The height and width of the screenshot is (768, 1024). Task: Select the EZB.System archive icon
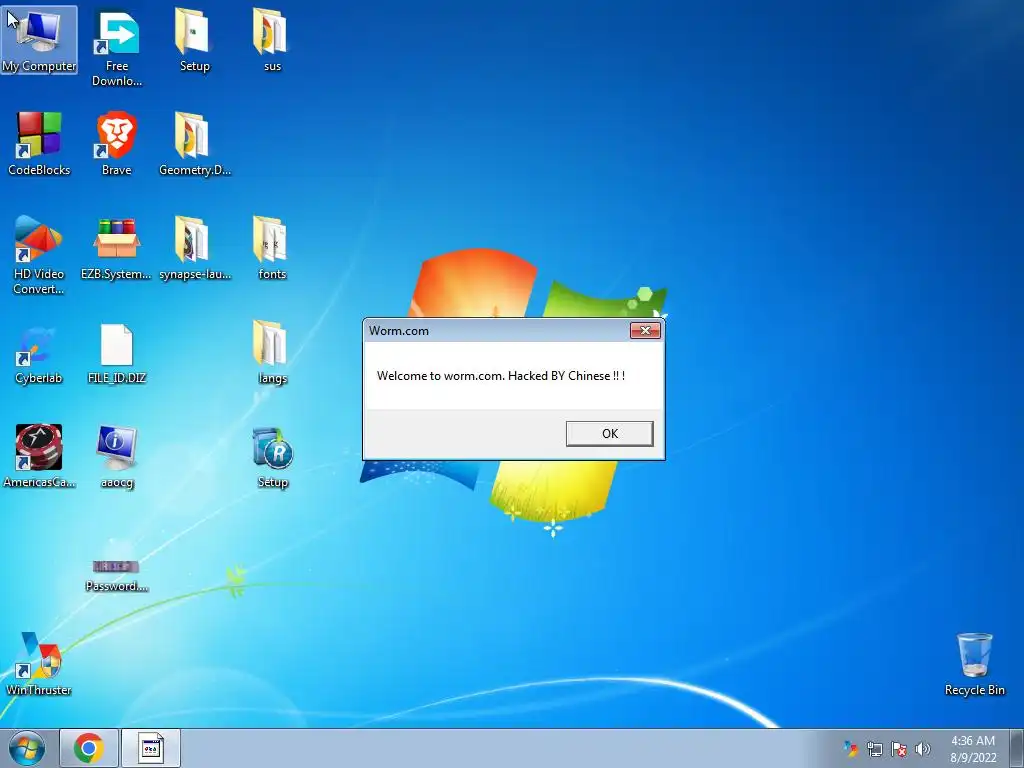[x=116, y=248]
